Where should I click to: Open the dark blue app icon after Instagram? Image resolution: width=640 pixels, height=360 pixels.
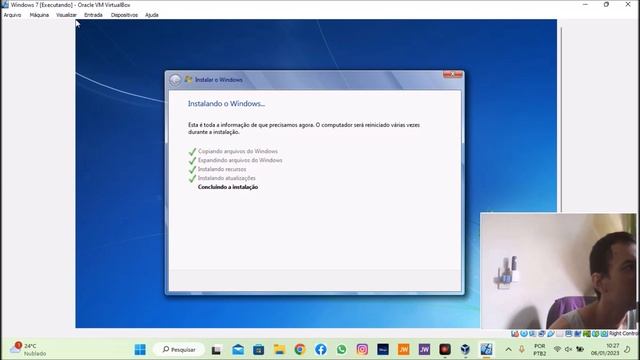click(x=383, y=350)
